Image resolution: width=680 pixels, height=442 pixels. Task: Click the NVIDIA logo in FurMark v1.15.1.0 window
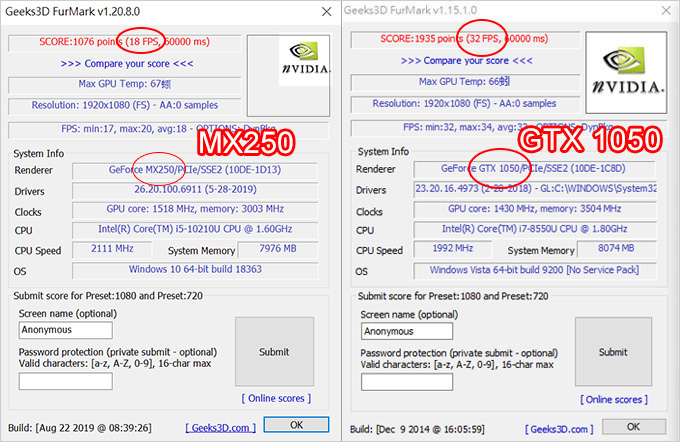pos(626,72)
